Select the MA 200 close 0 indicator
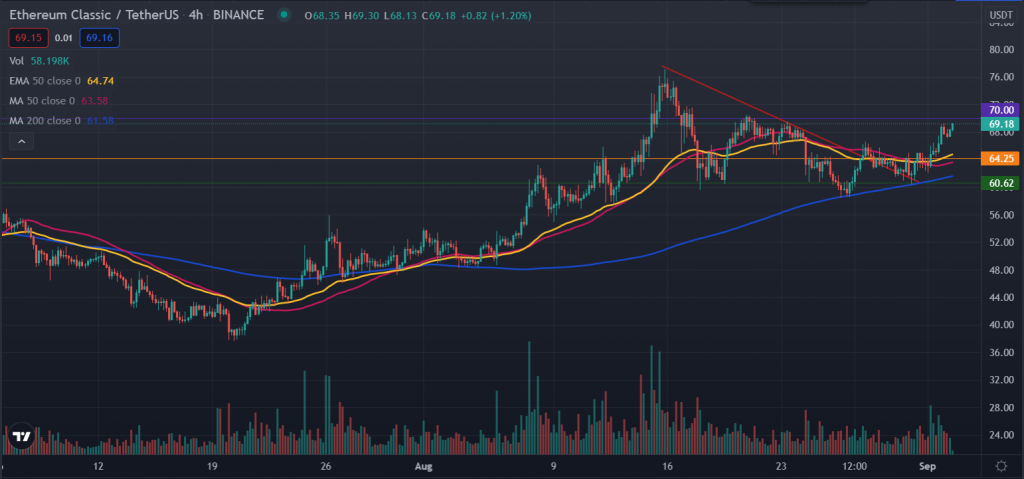 45,121
